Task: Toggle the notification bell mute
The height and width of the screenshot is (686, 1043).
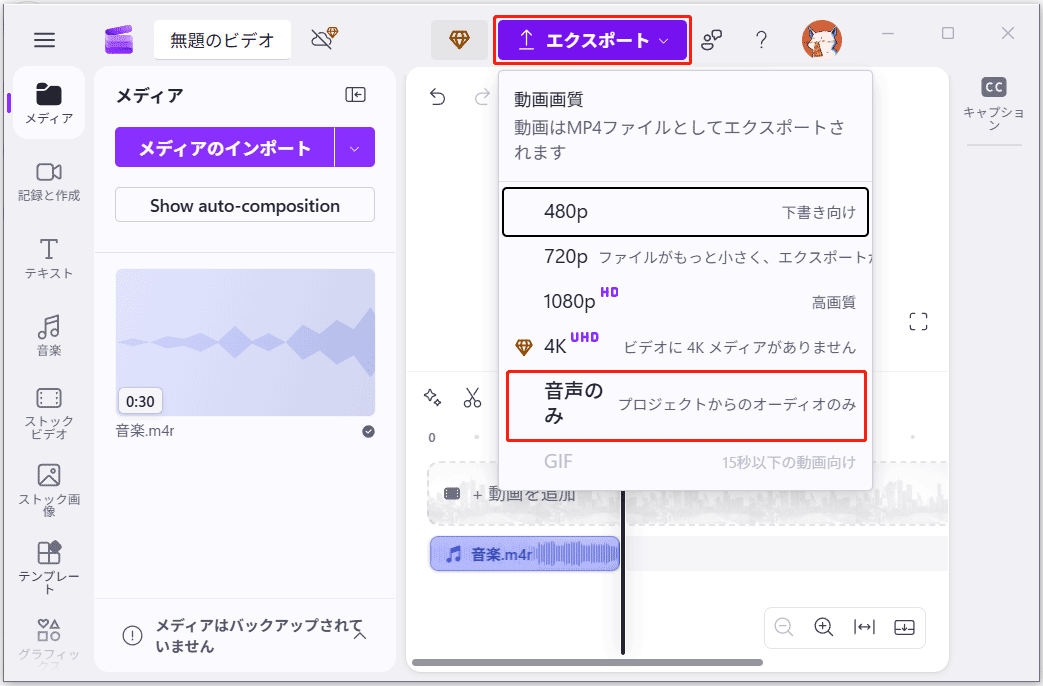Action: pos(324,39)
